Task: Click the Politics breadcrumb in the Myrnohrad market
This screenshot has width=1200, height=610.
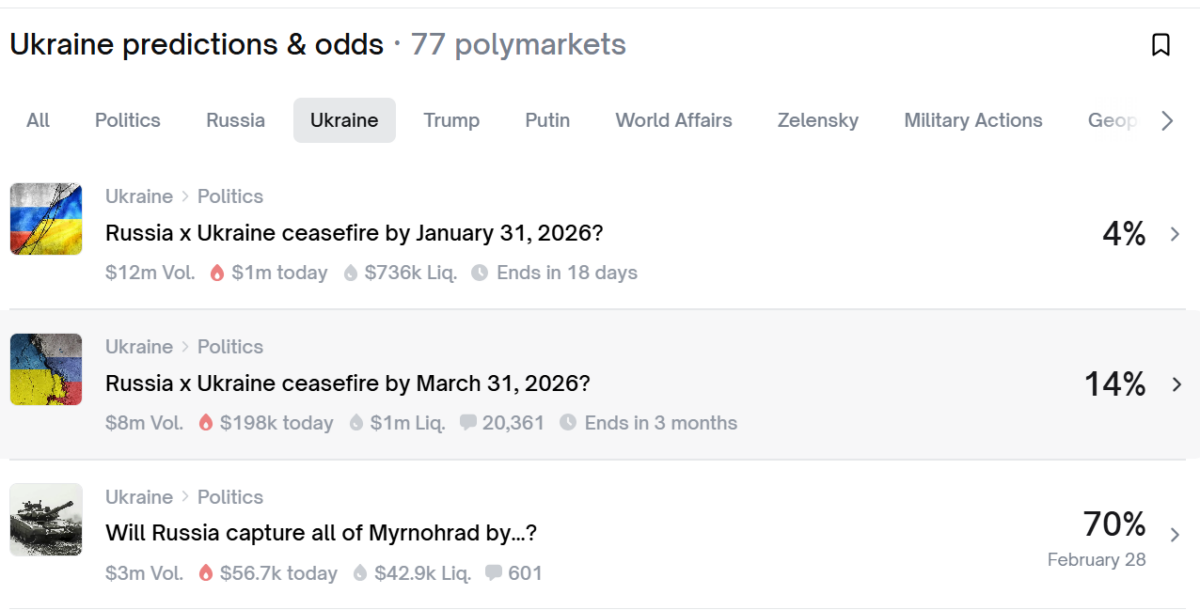Action: (230, 497)
